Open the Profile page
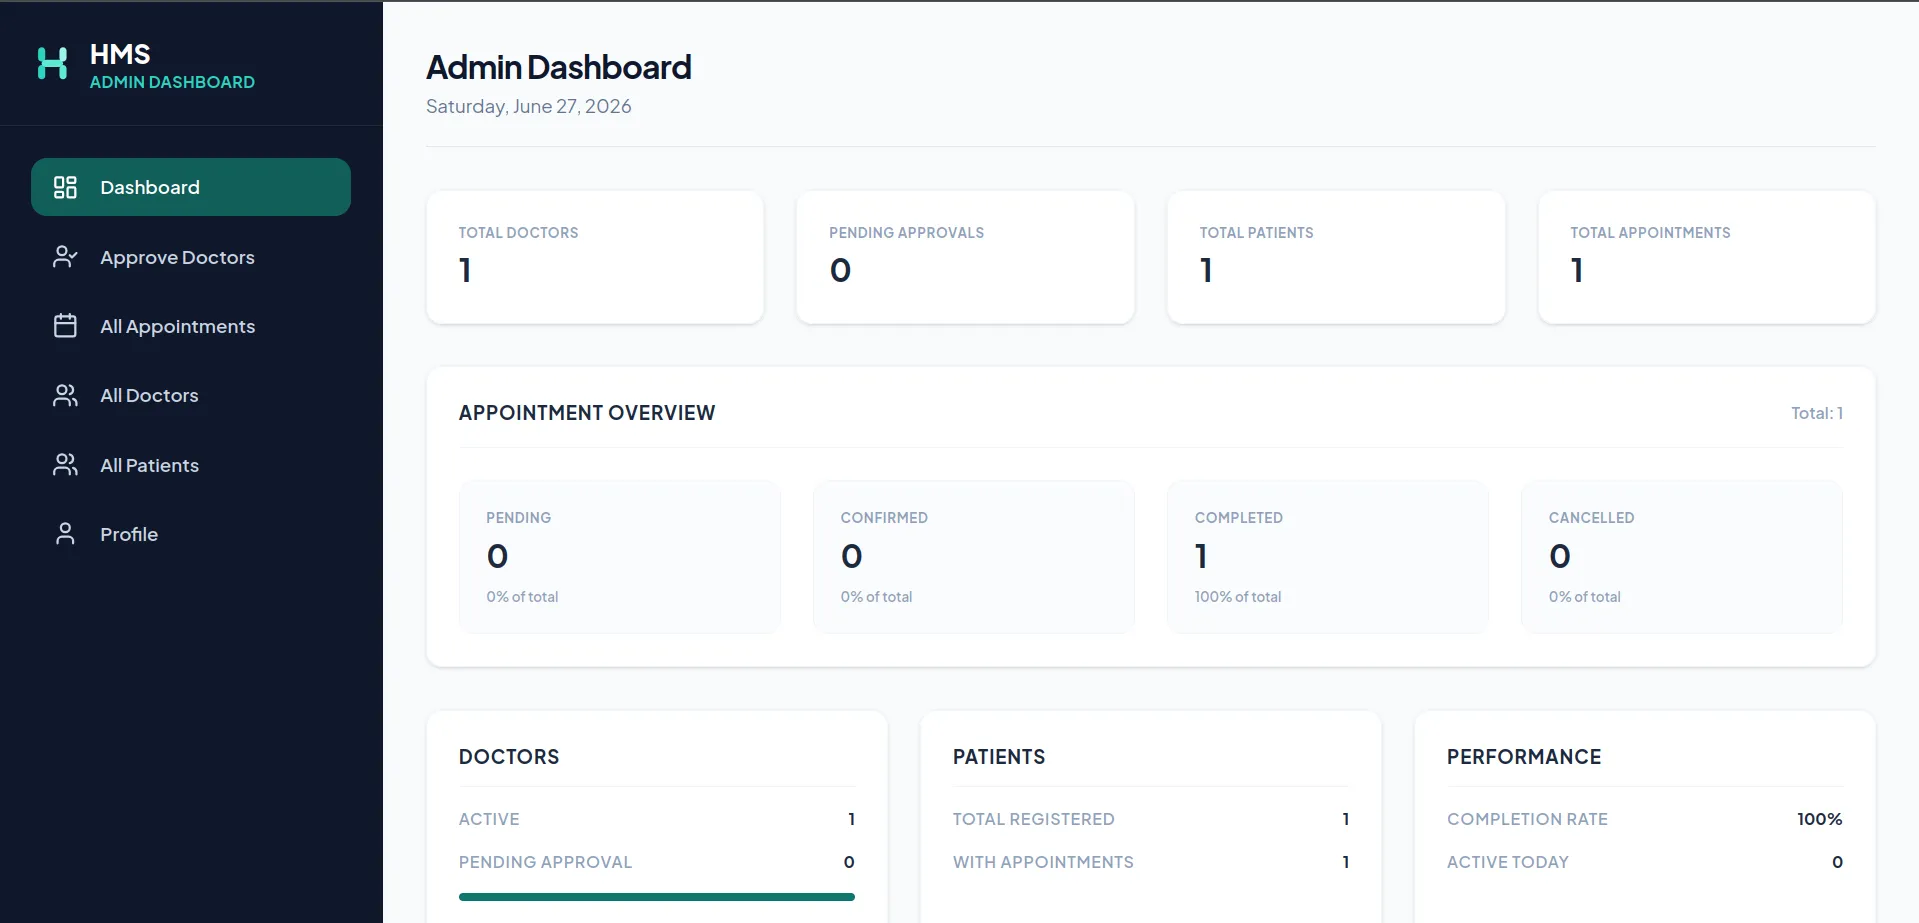 (x=191, y=534)
